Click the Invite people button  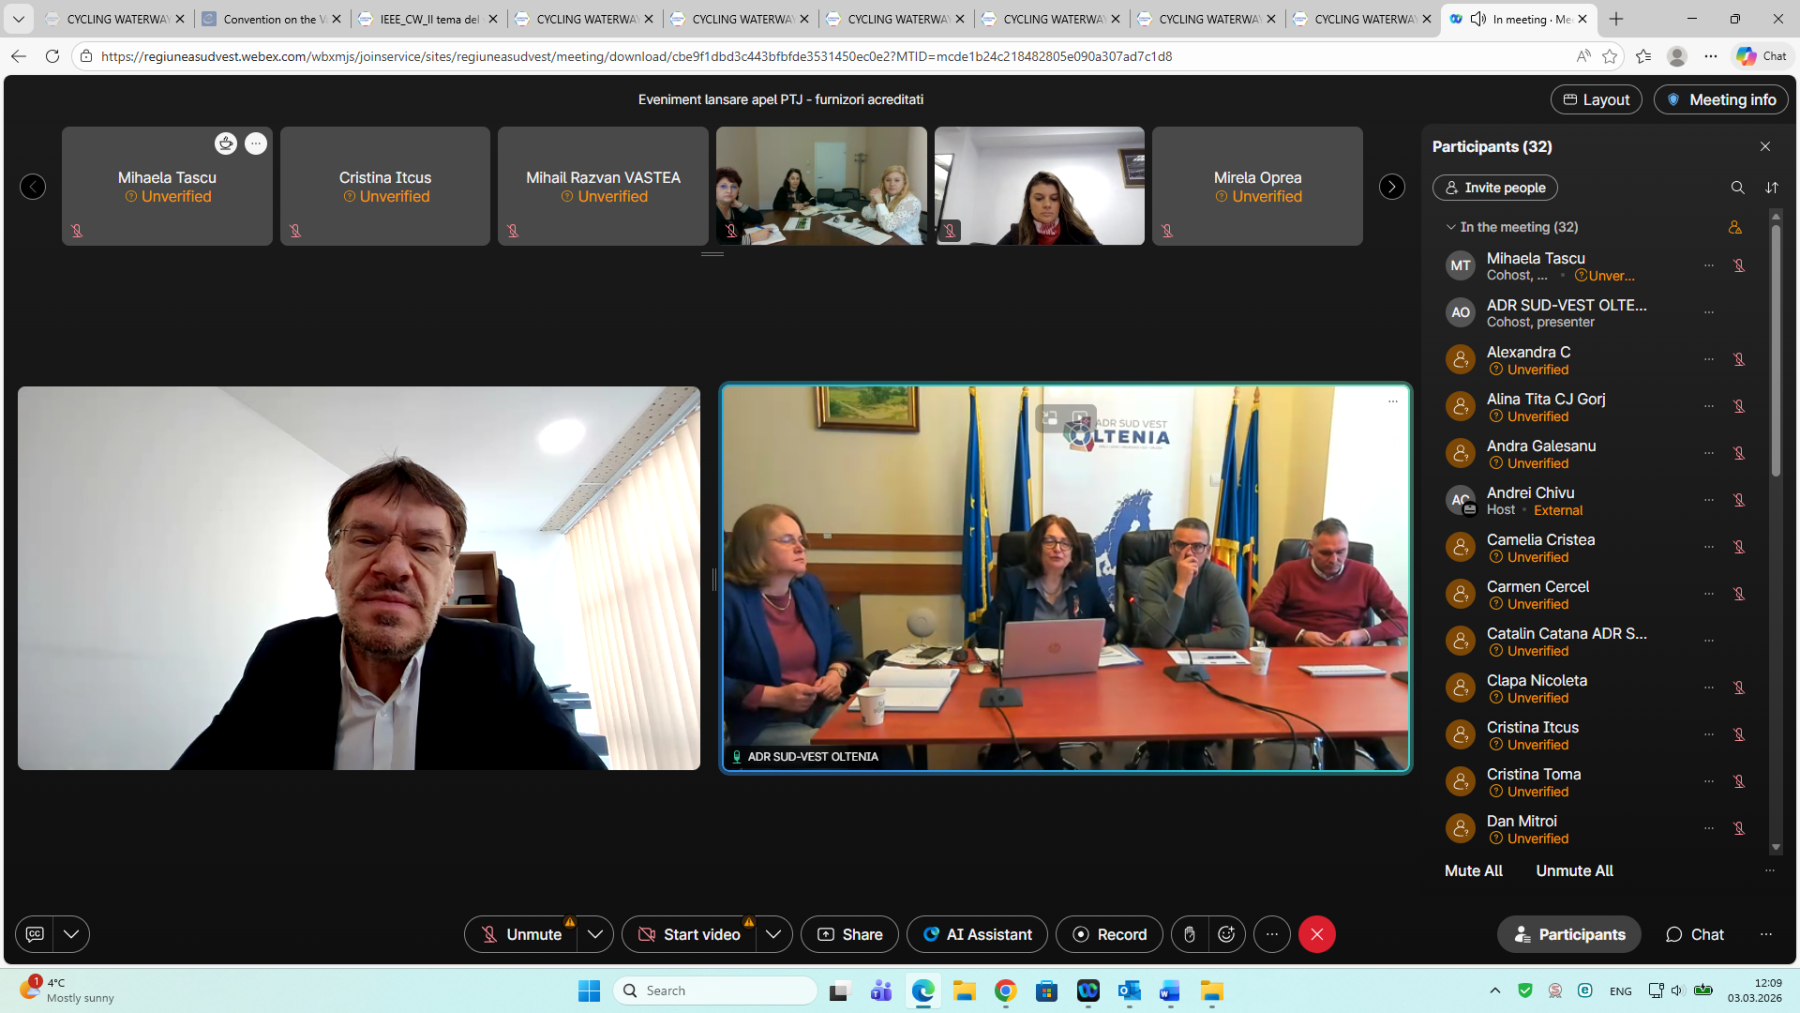(x=1494, y=188)
